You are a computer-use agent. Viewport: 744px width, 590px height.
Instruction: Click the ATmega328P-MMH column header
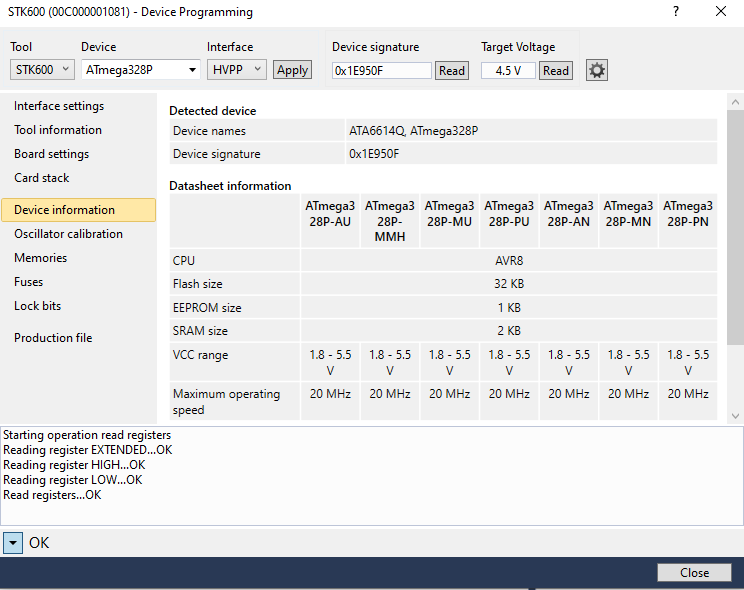(x=390, y=221)
